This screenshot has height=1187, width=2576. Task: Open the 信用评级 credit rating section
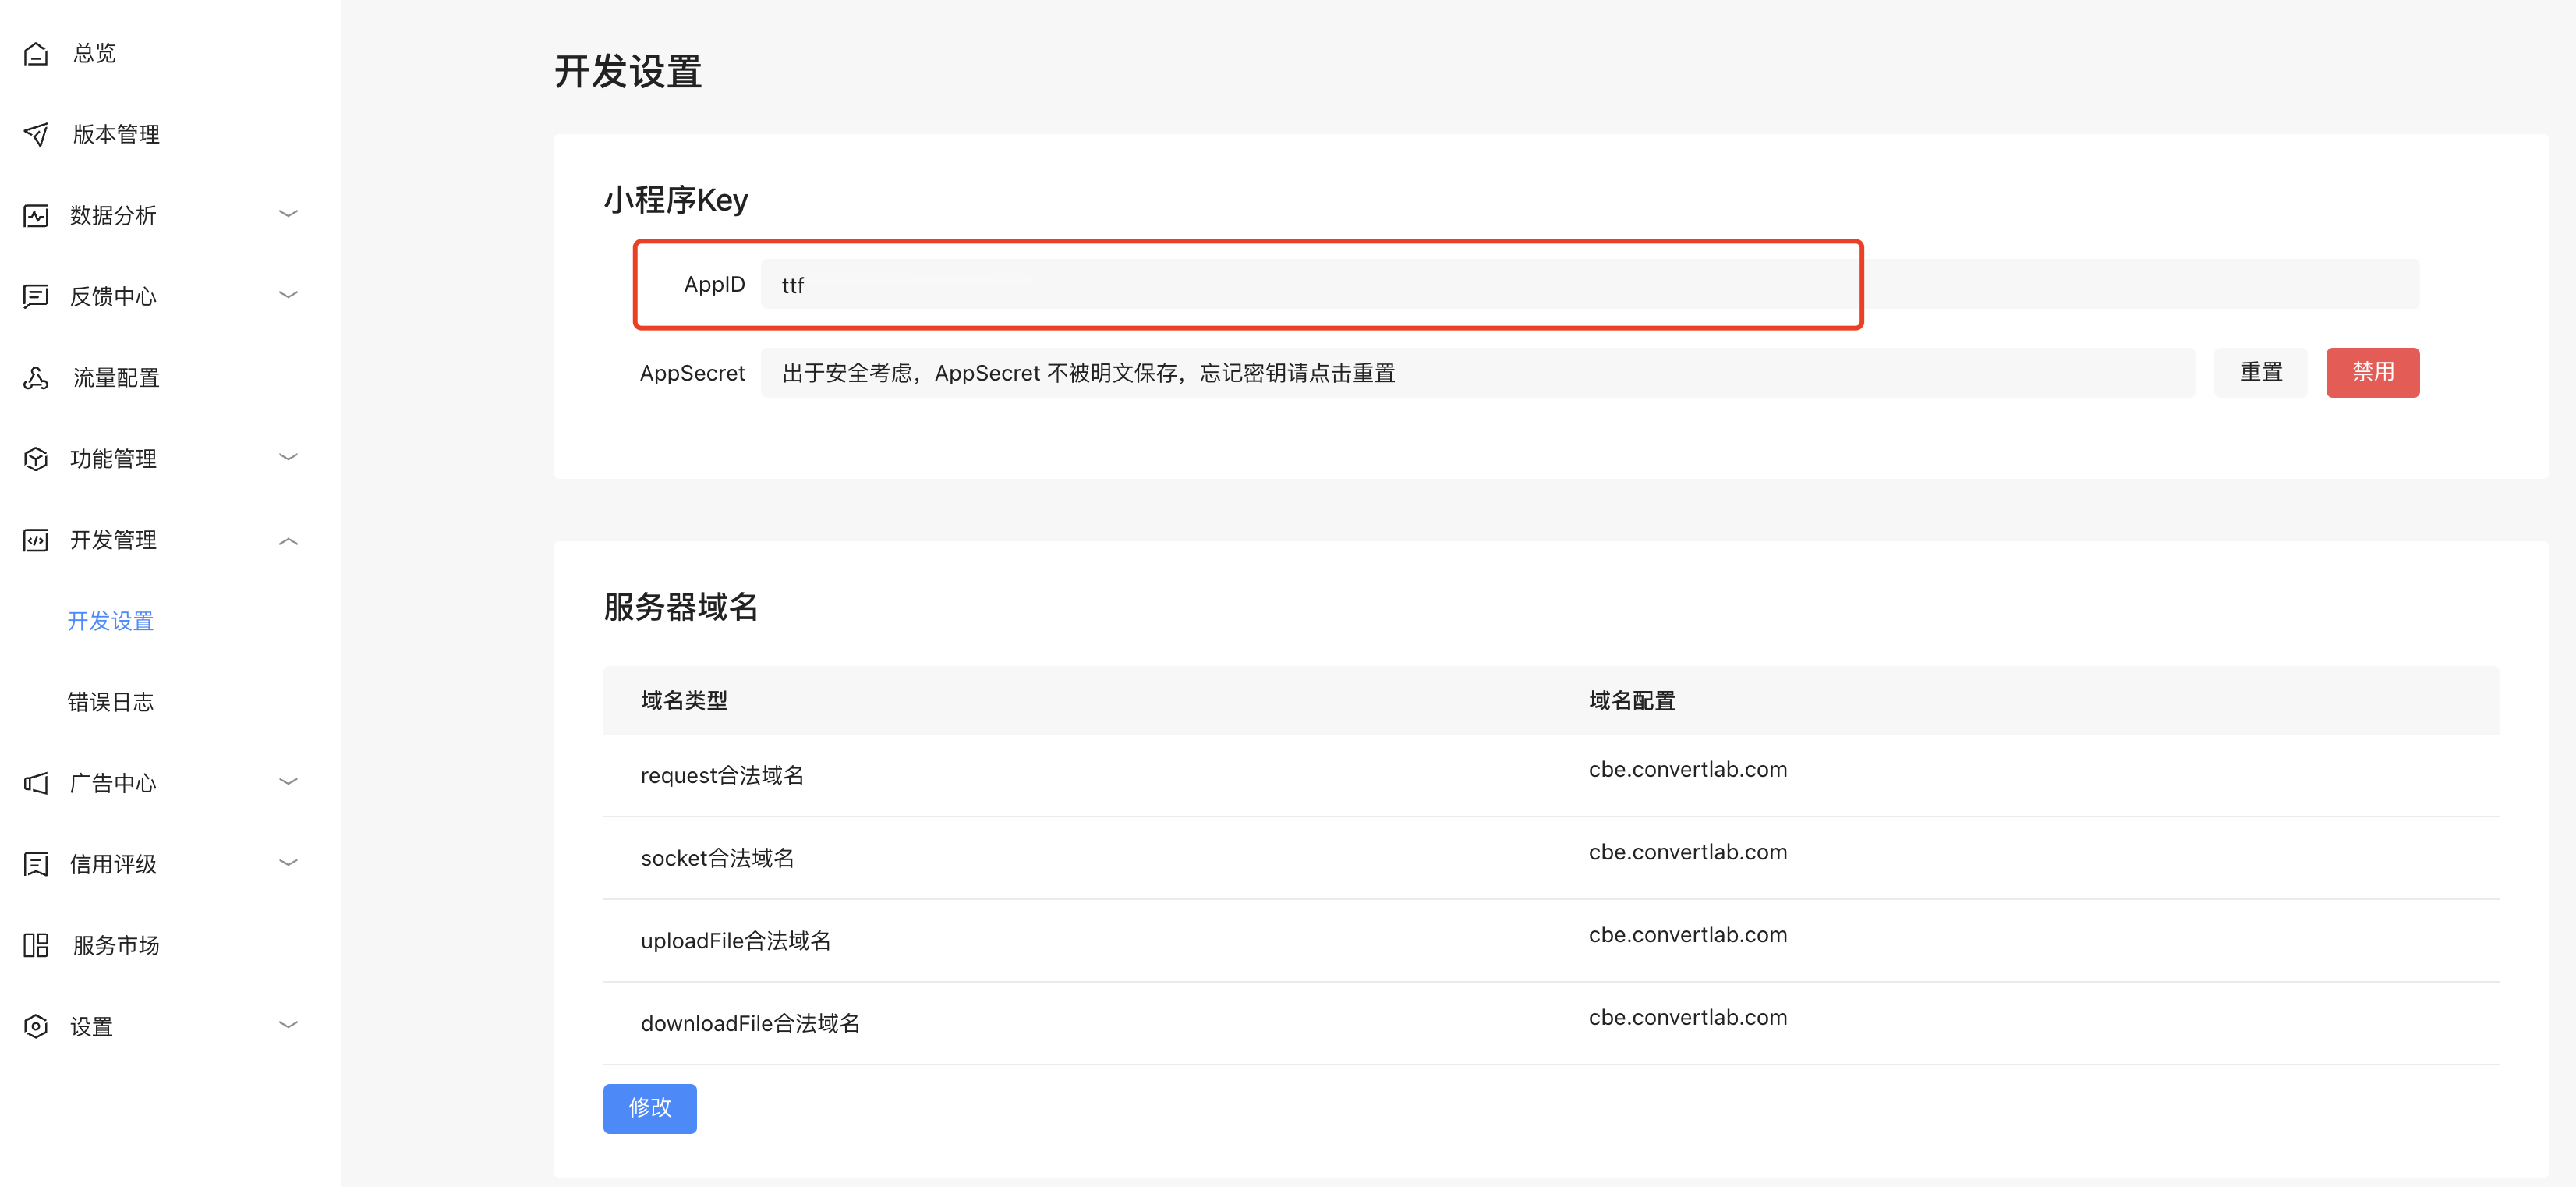[113, 864]
